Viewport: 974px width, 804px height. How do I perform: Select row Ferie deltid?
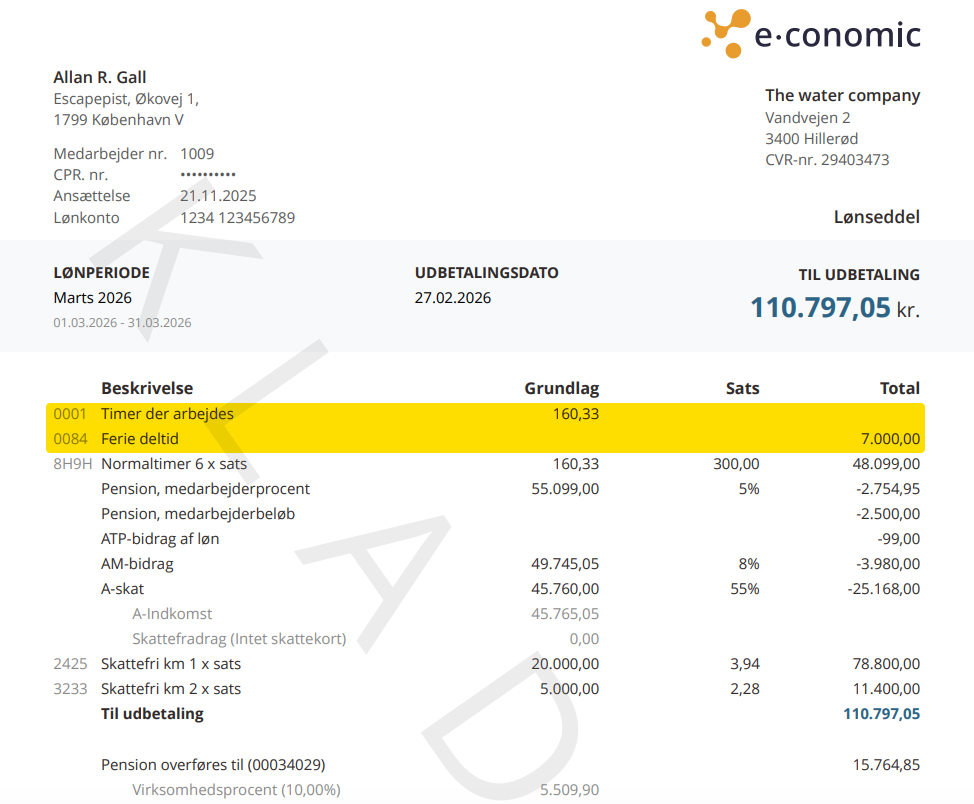[x=485, y=439]
